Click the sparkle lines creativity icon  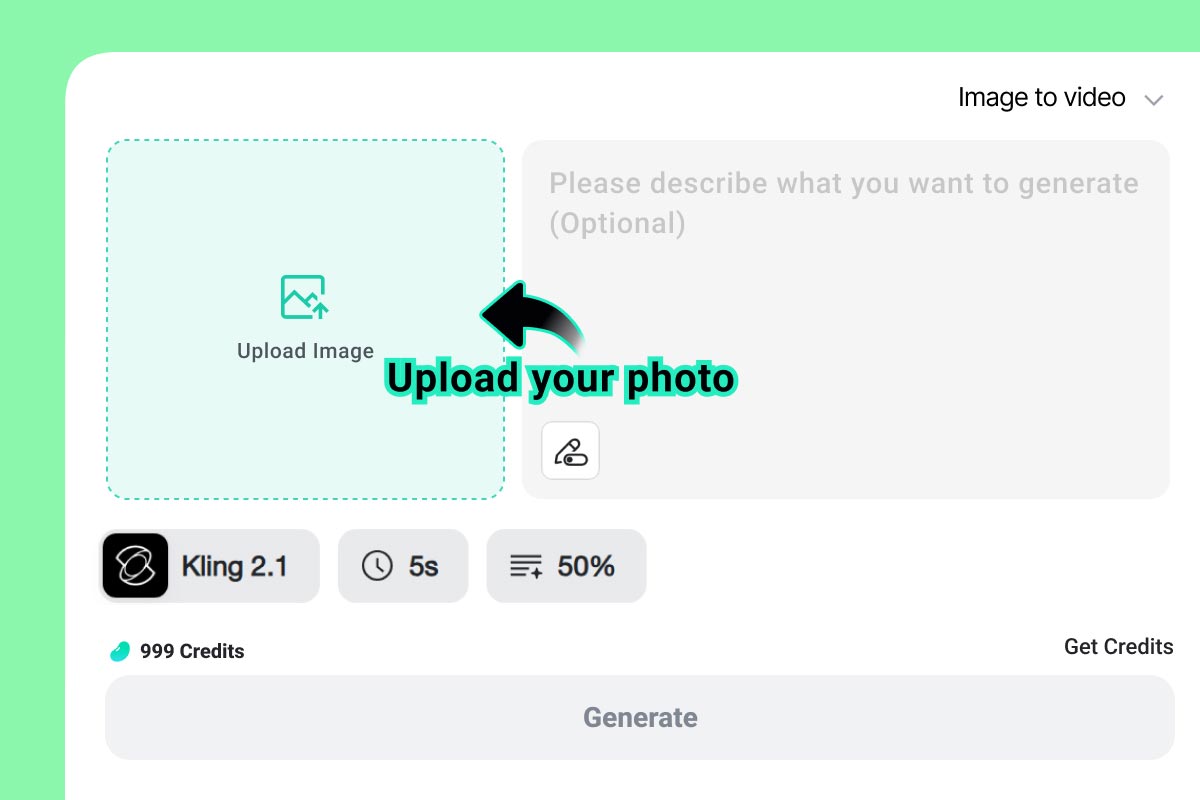[526, 567]
